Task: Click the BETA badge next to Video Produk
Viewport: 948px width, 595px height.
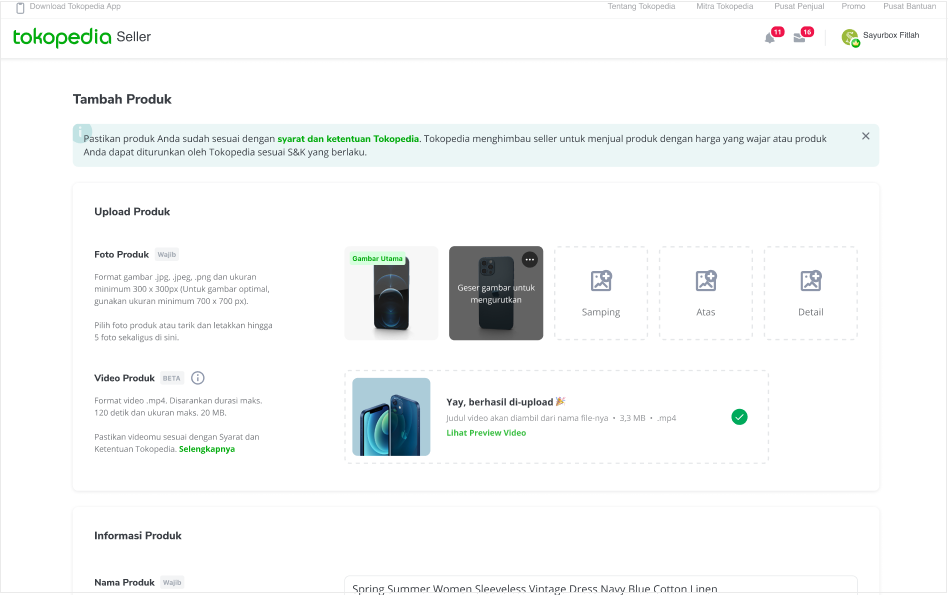Action: (x=172, y=378)
